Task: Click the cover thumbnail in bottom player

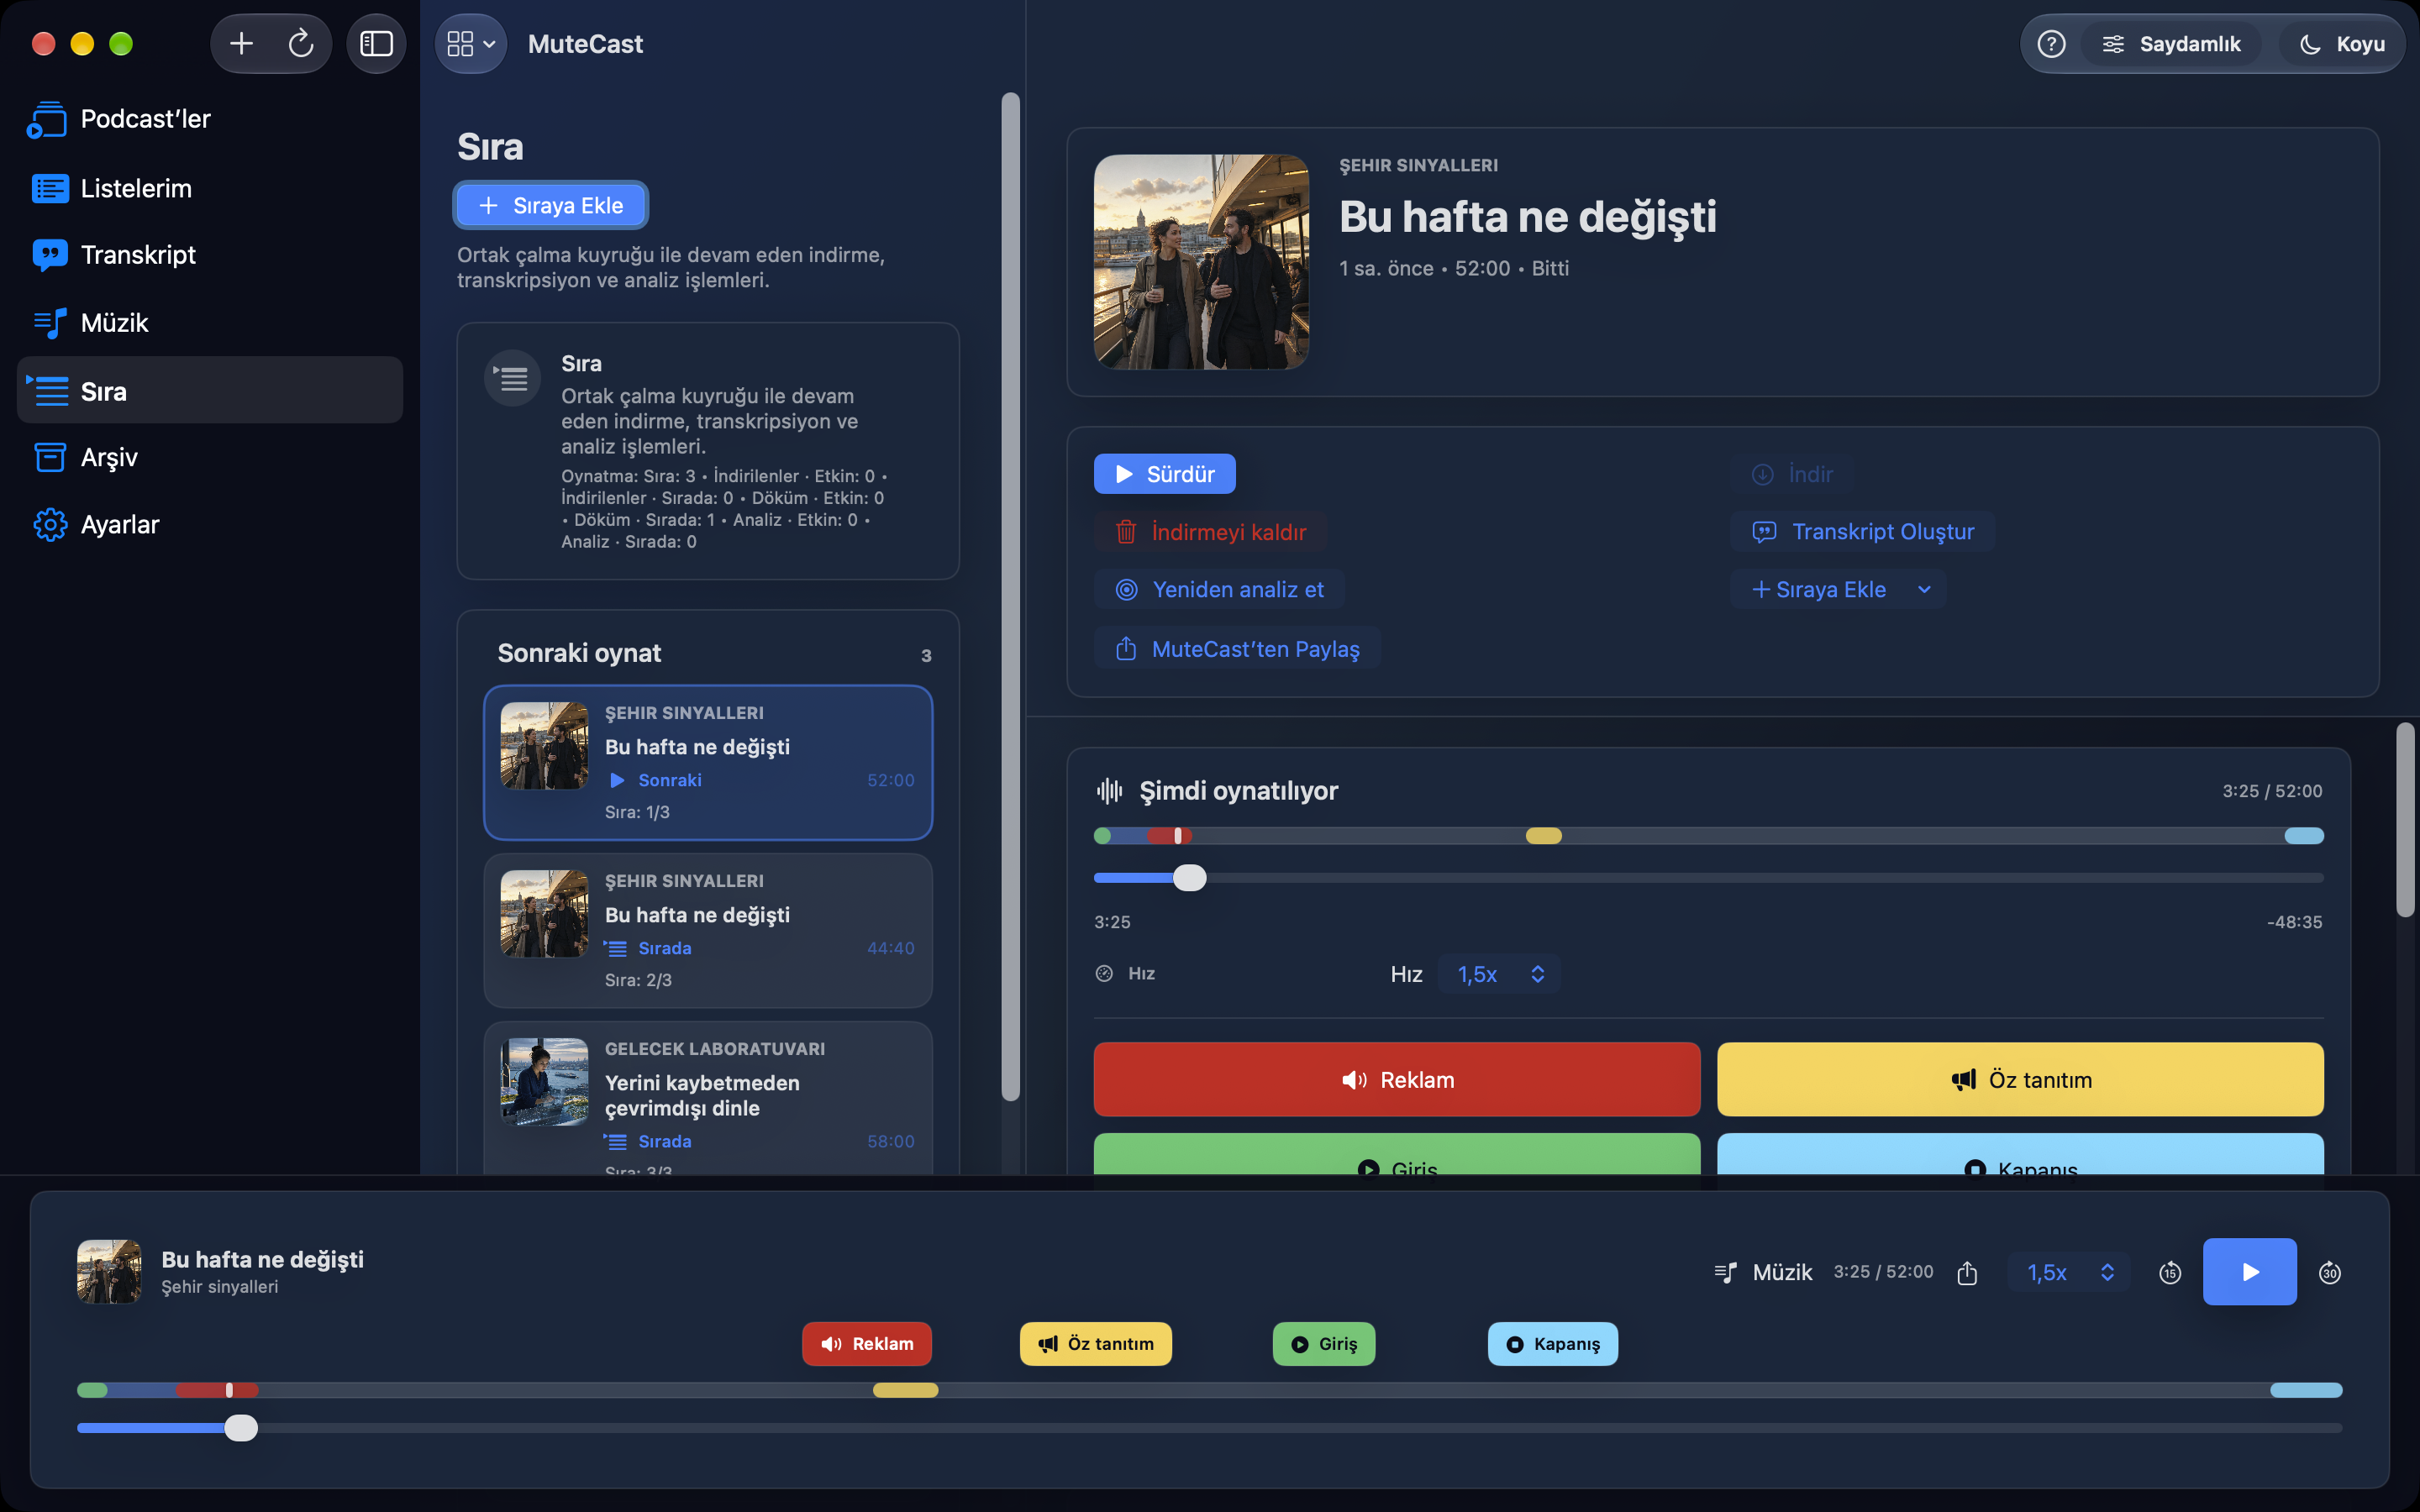Action: pos(109,1272)
